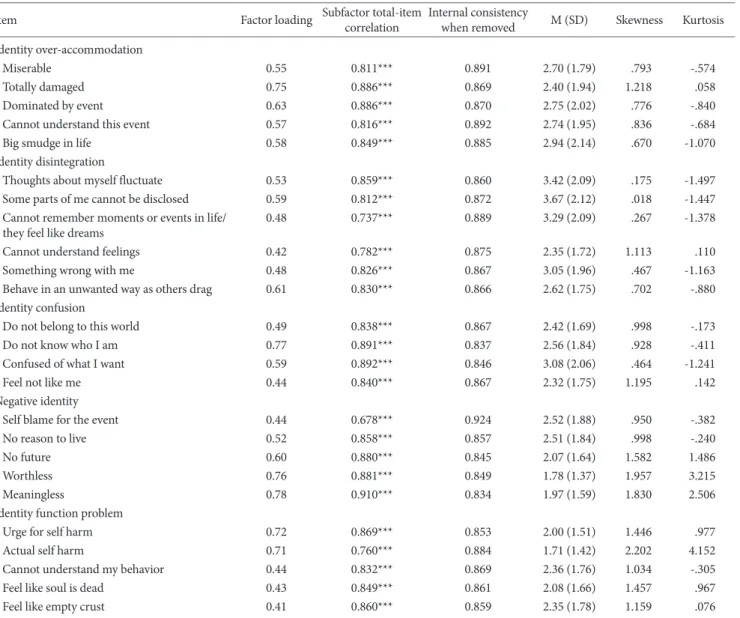Click mean value 3.67 (2.12)
The width and height of the screenshot is (740, 618).
coord(569,199)
